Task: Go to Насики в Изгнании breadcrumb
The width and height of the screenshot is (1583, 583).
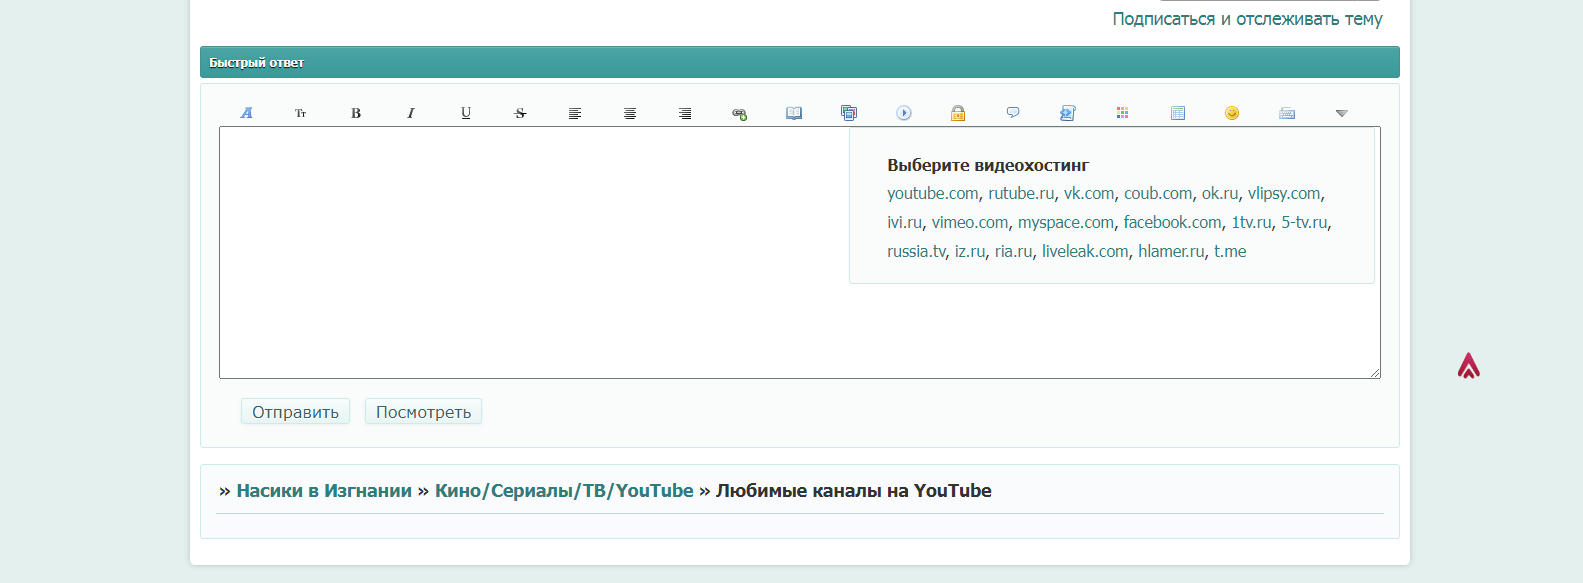Action: 324,491
